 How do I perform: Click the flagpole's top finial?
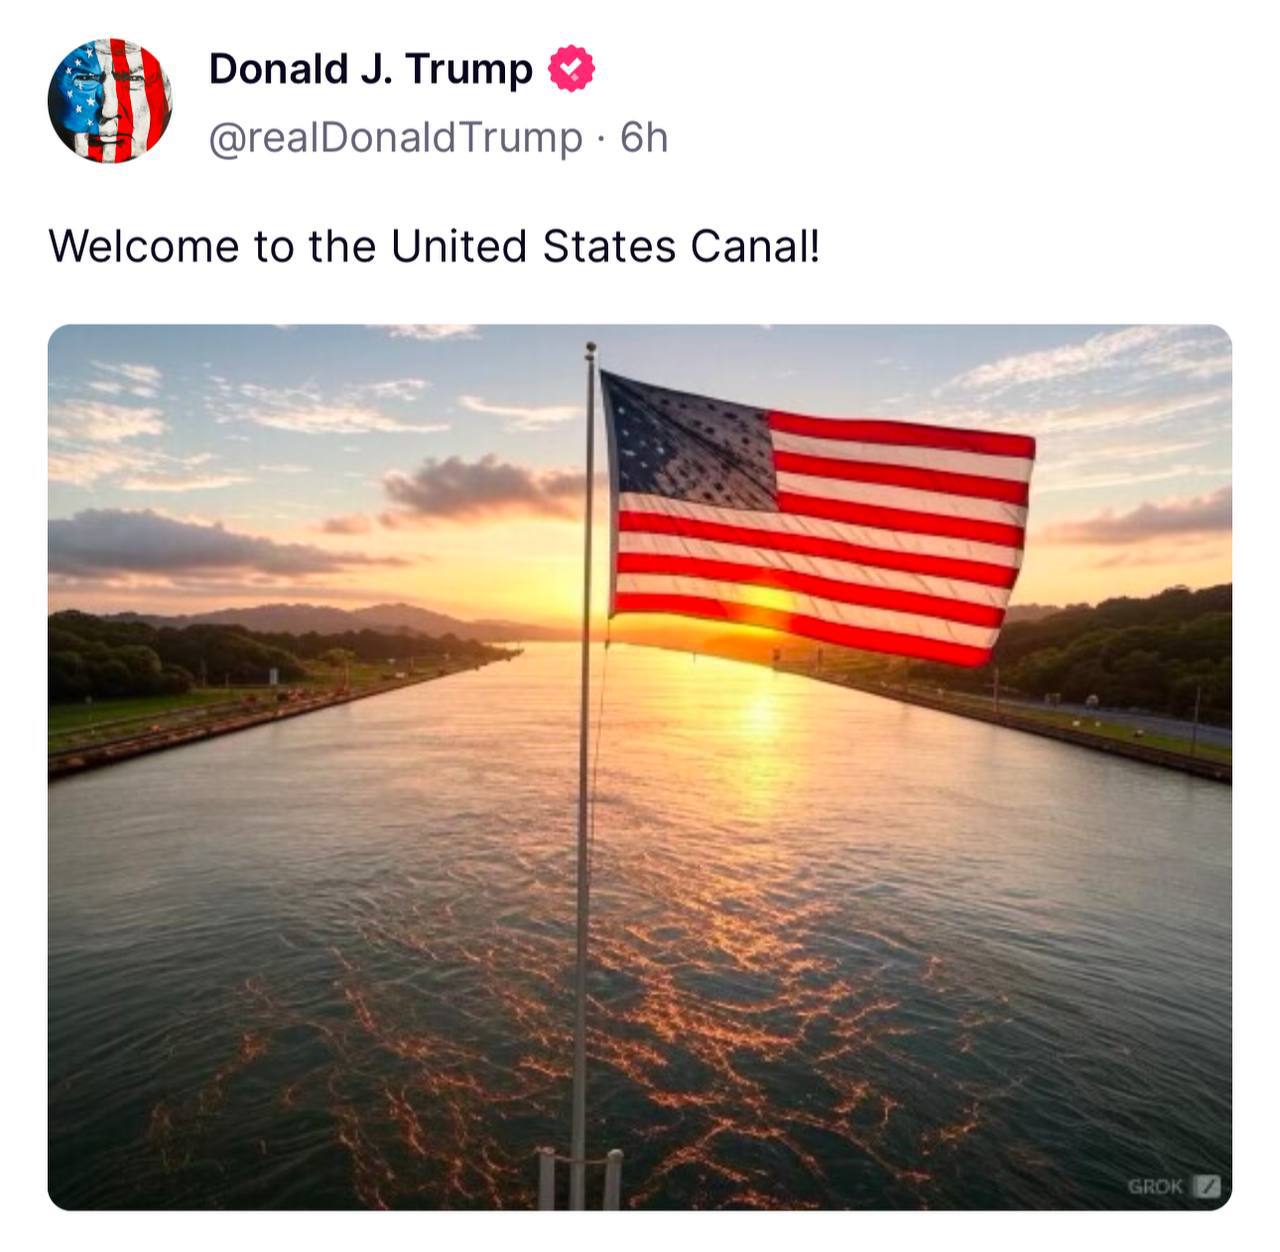(590, 349)
